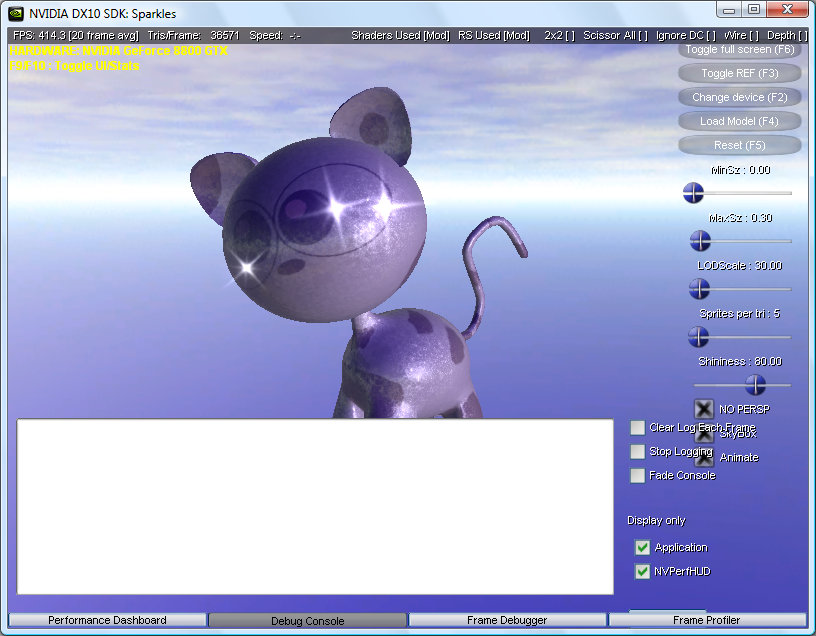Switch to the Frame Debugger tab
This screenshot has height=636, width=816.
507,620
